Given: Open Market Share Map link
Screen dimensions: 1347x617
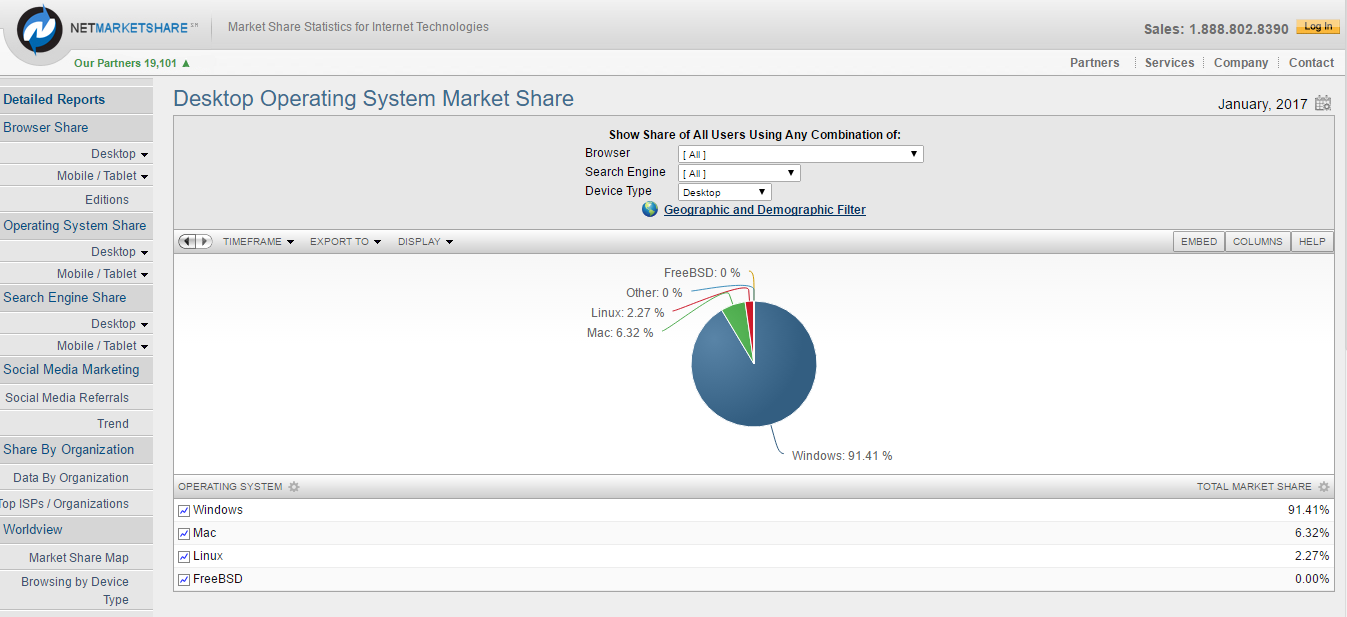Looking at the screenshot, I should pos(79,558).
